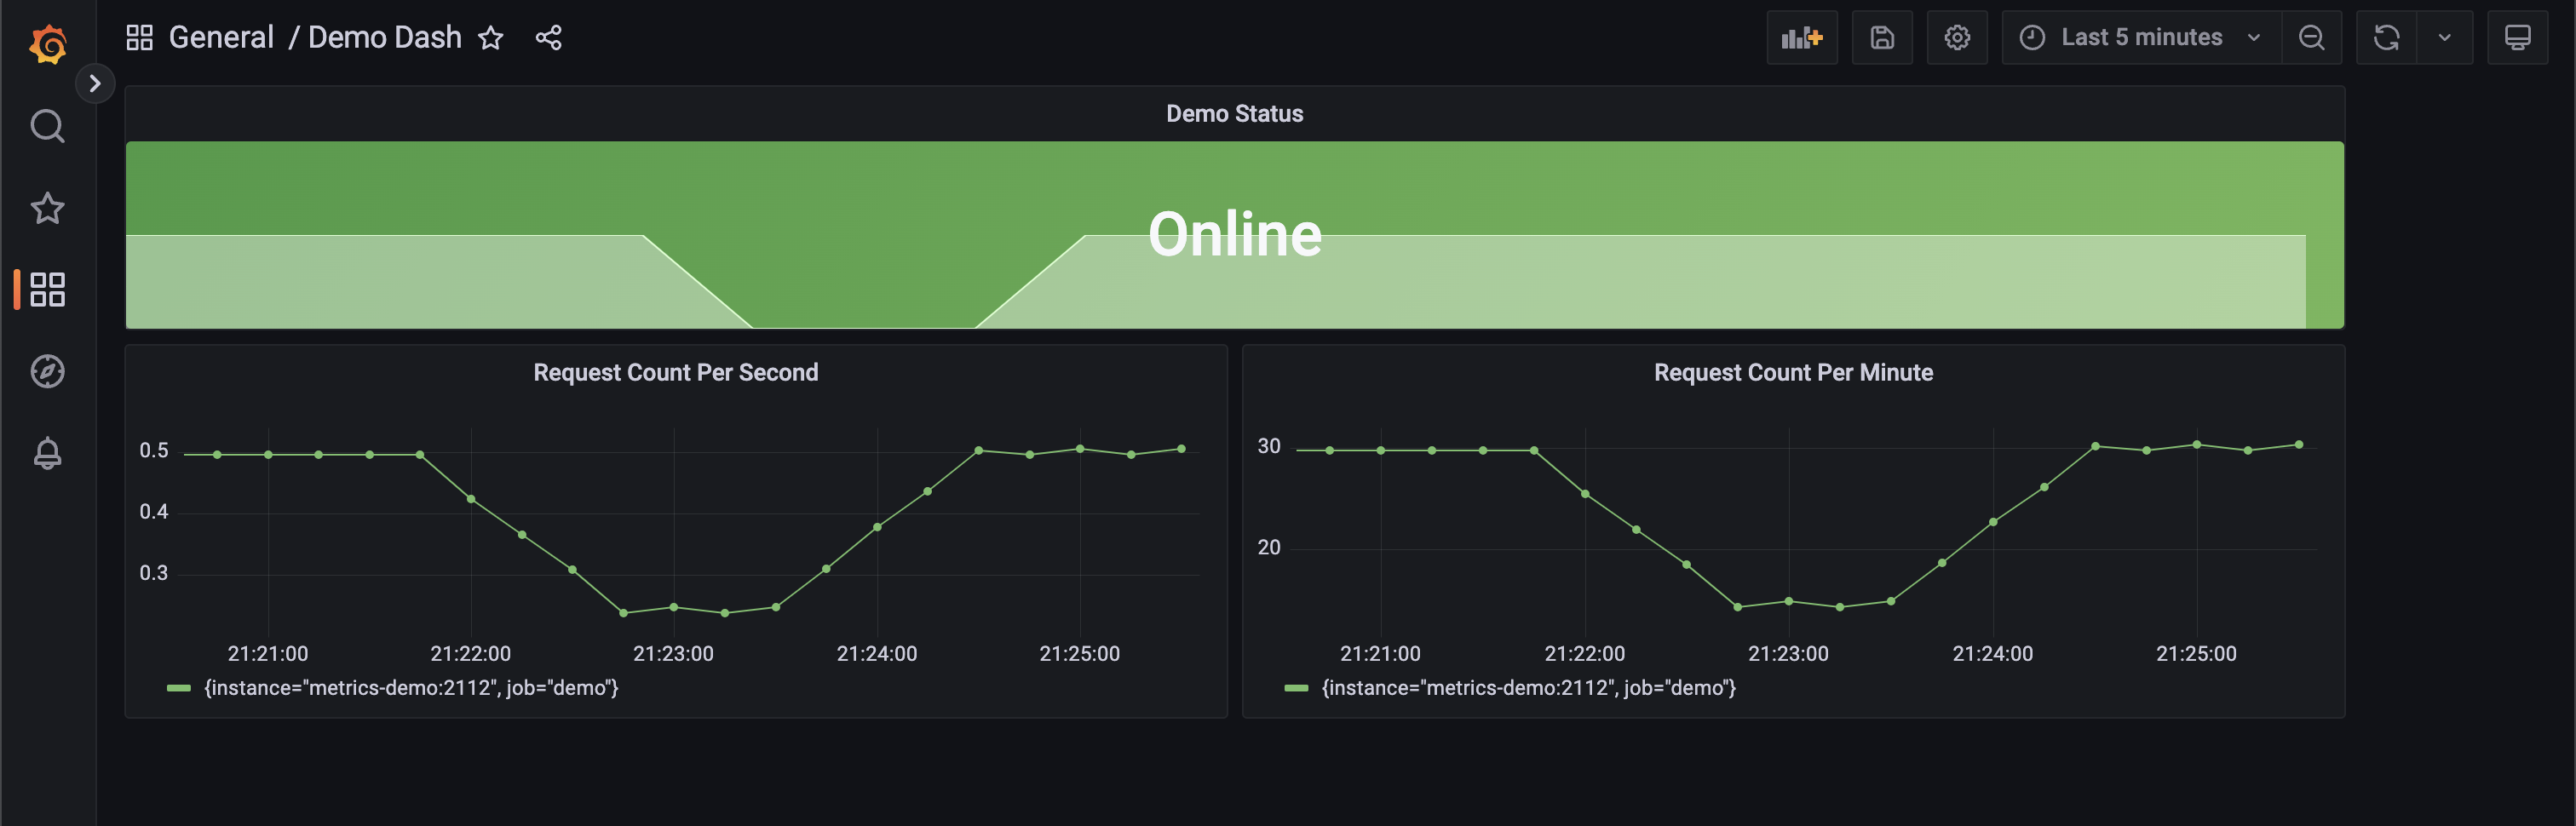Open the auto-refresh interval dropdown
This screenshot has width=2576, height=826.
(2444, 38)
